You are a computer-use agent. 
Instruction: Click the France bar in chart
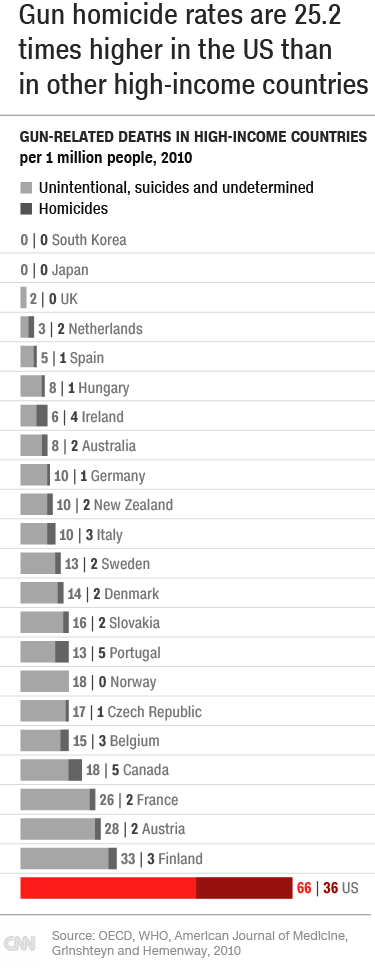pos(57,799)
